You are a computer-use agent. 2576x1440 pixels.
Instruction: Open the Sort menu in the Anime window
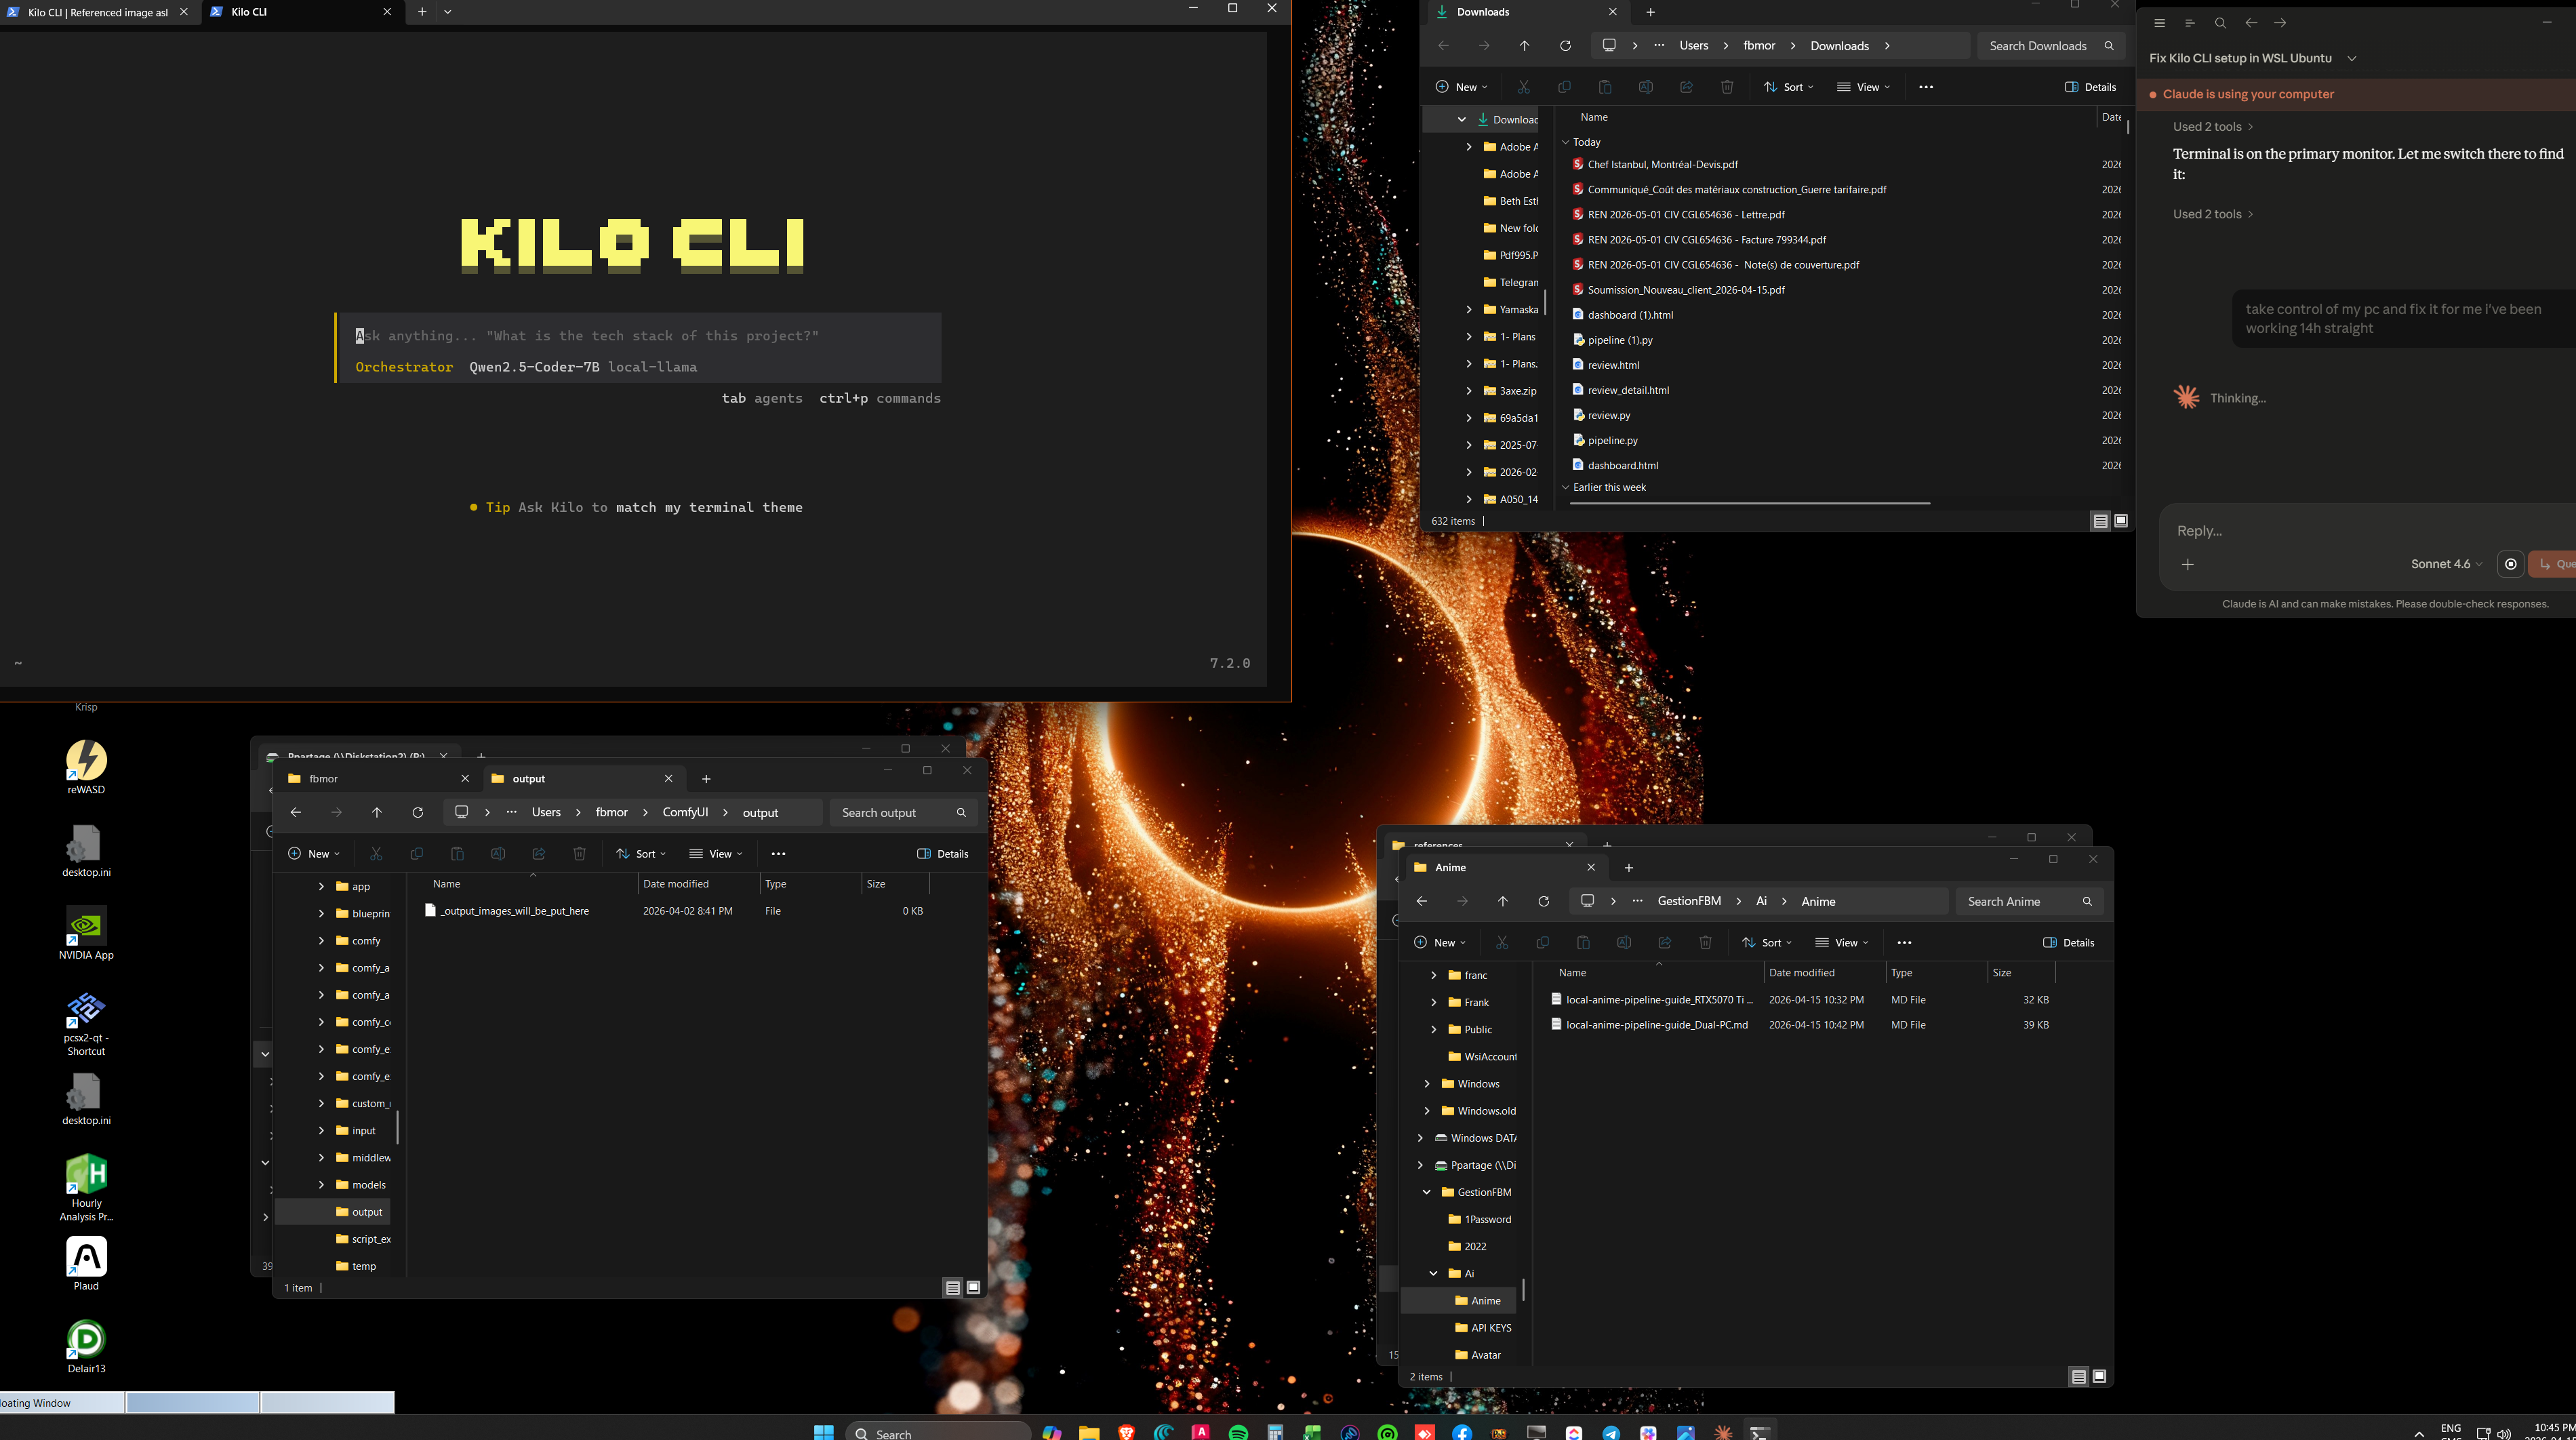pos(1766,943)
